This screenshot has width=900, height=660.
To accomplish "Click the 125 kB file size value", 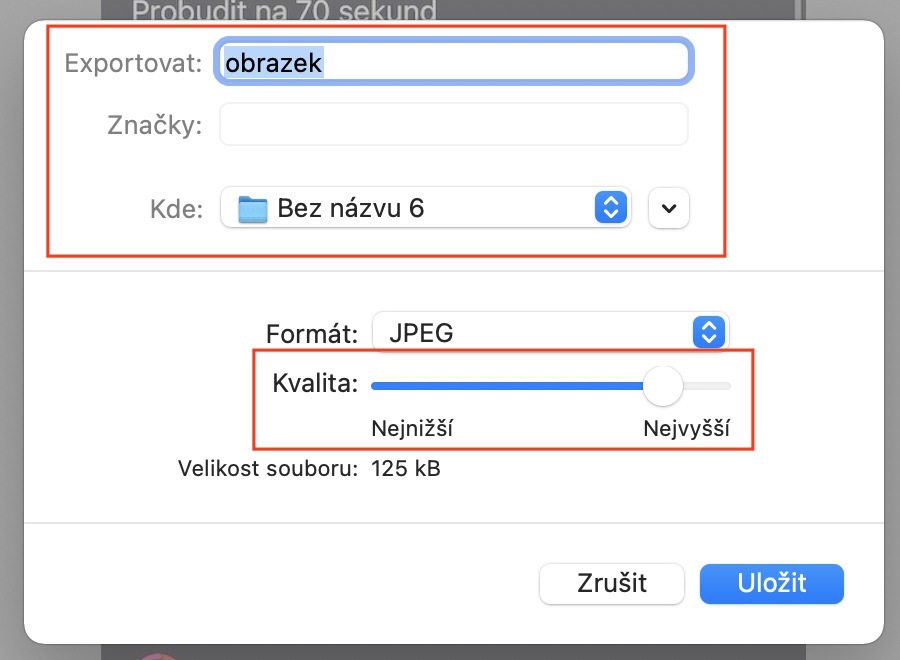I will coord(406,468).
